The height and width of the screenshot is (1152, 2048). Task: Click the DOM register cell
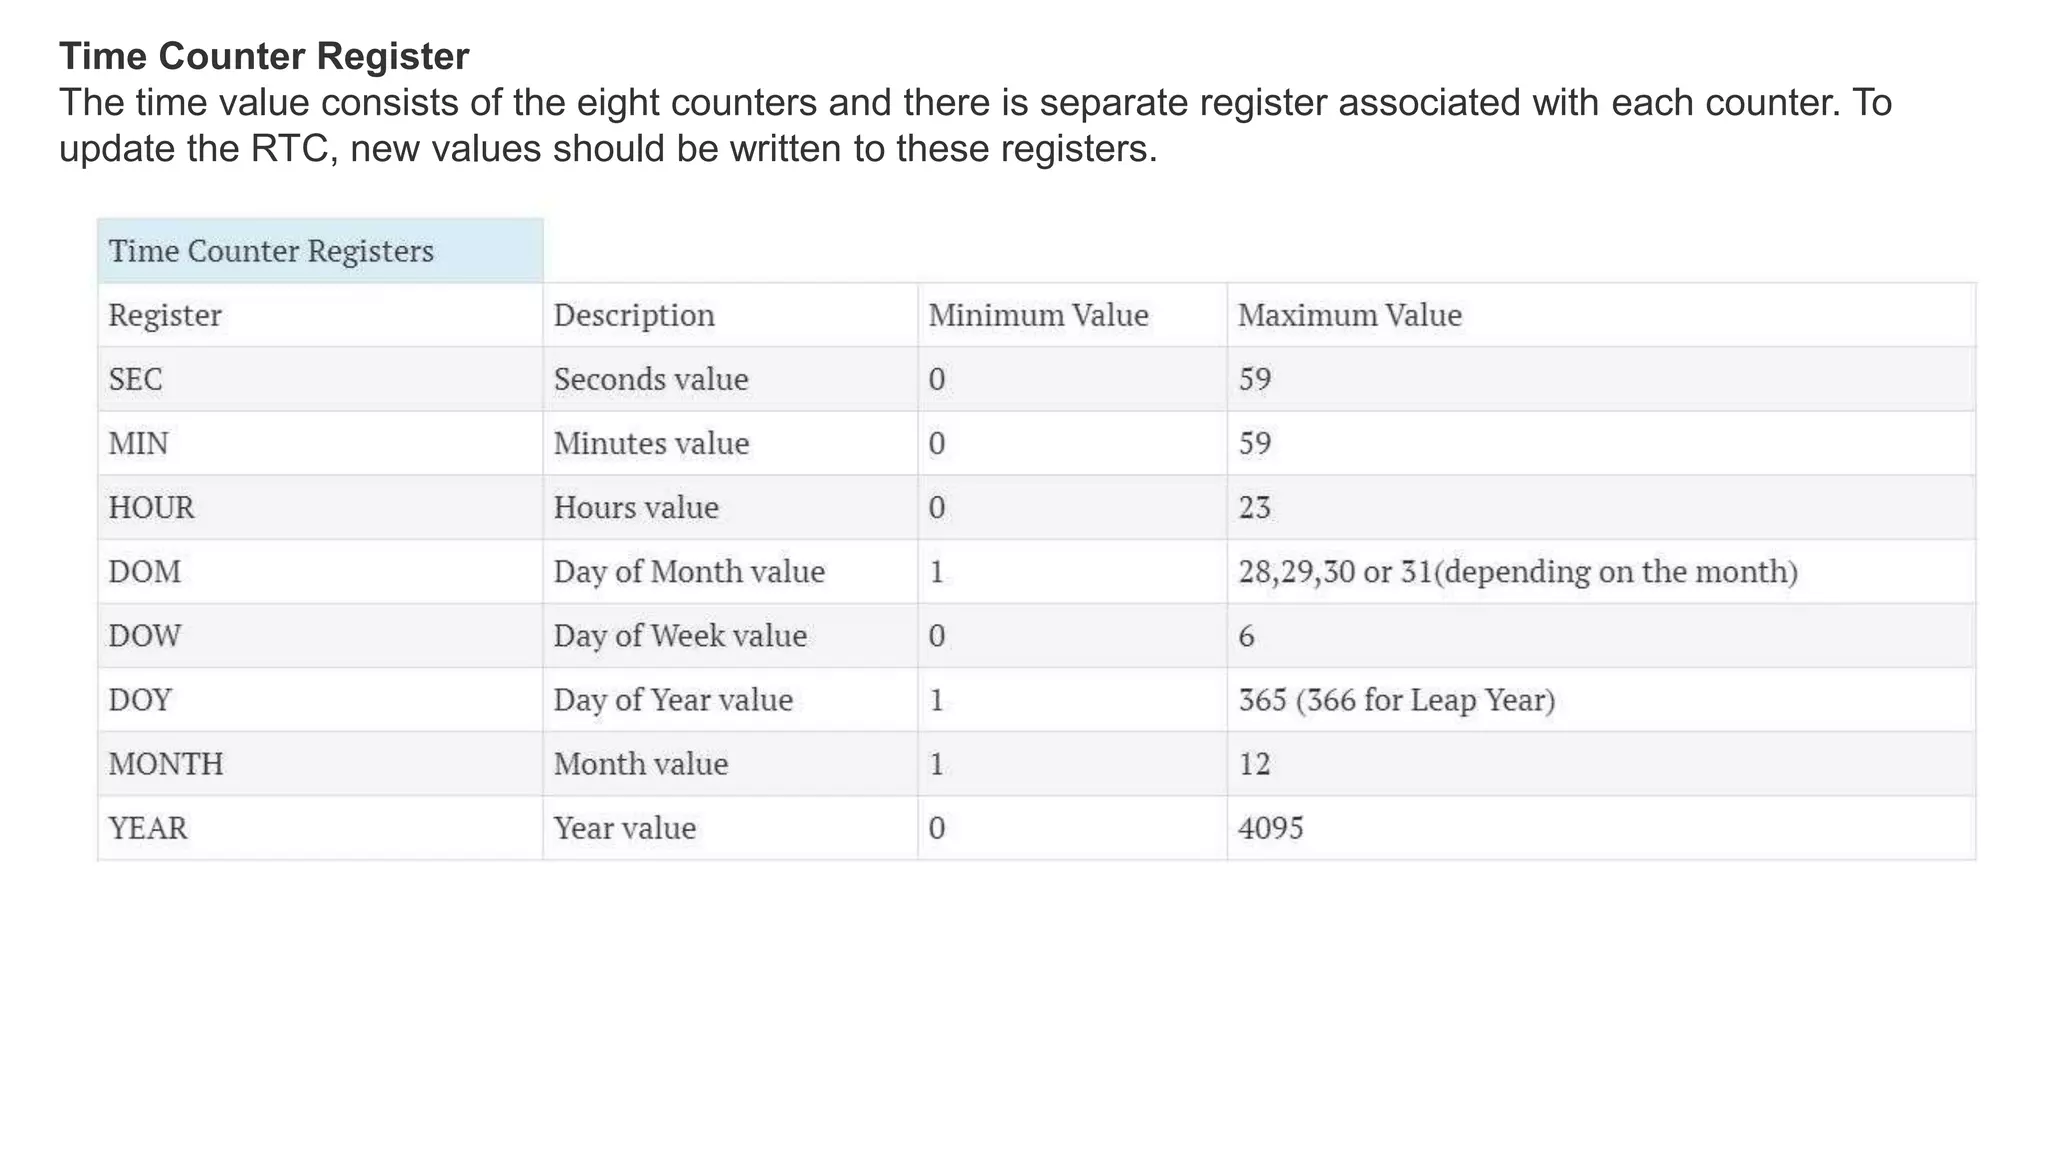pyautogui.click(x=145, y=572)
